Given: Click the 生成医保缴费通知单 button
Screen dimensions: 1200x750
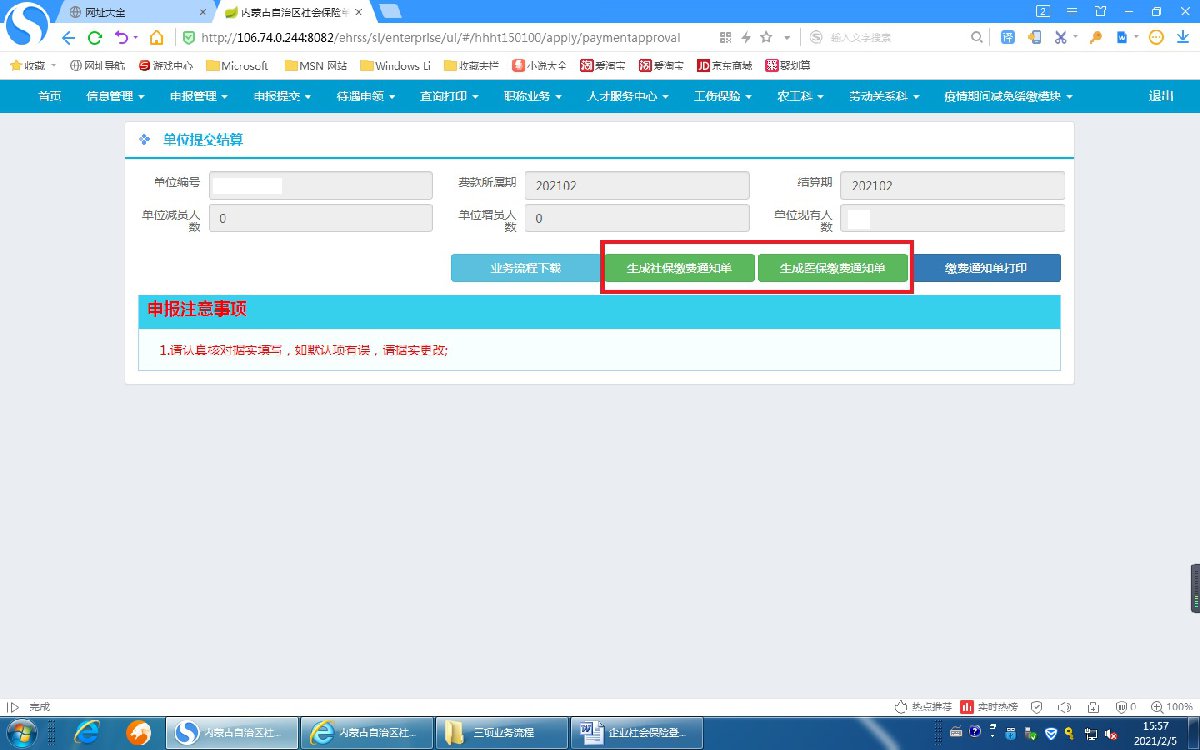Looking at the screenshot, I should [832, 268].
